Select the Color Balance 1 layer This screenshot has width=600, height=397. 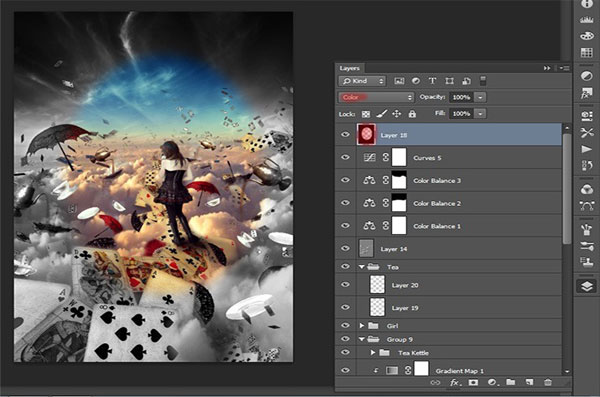click(x=448, y=225)
